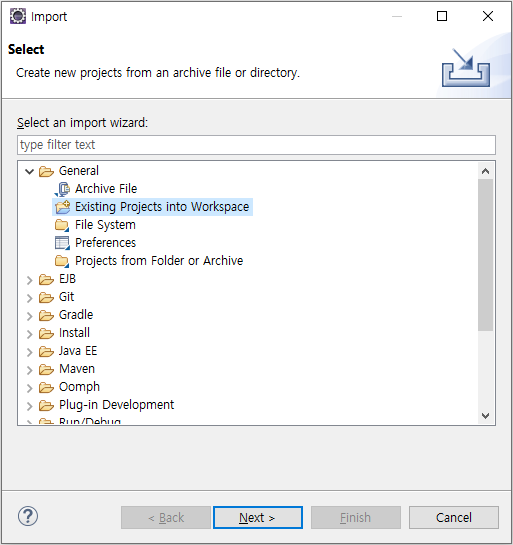Click the scroll down arrow in wizard list
This screenshot has width=513, height=545.
pos(486,416)
